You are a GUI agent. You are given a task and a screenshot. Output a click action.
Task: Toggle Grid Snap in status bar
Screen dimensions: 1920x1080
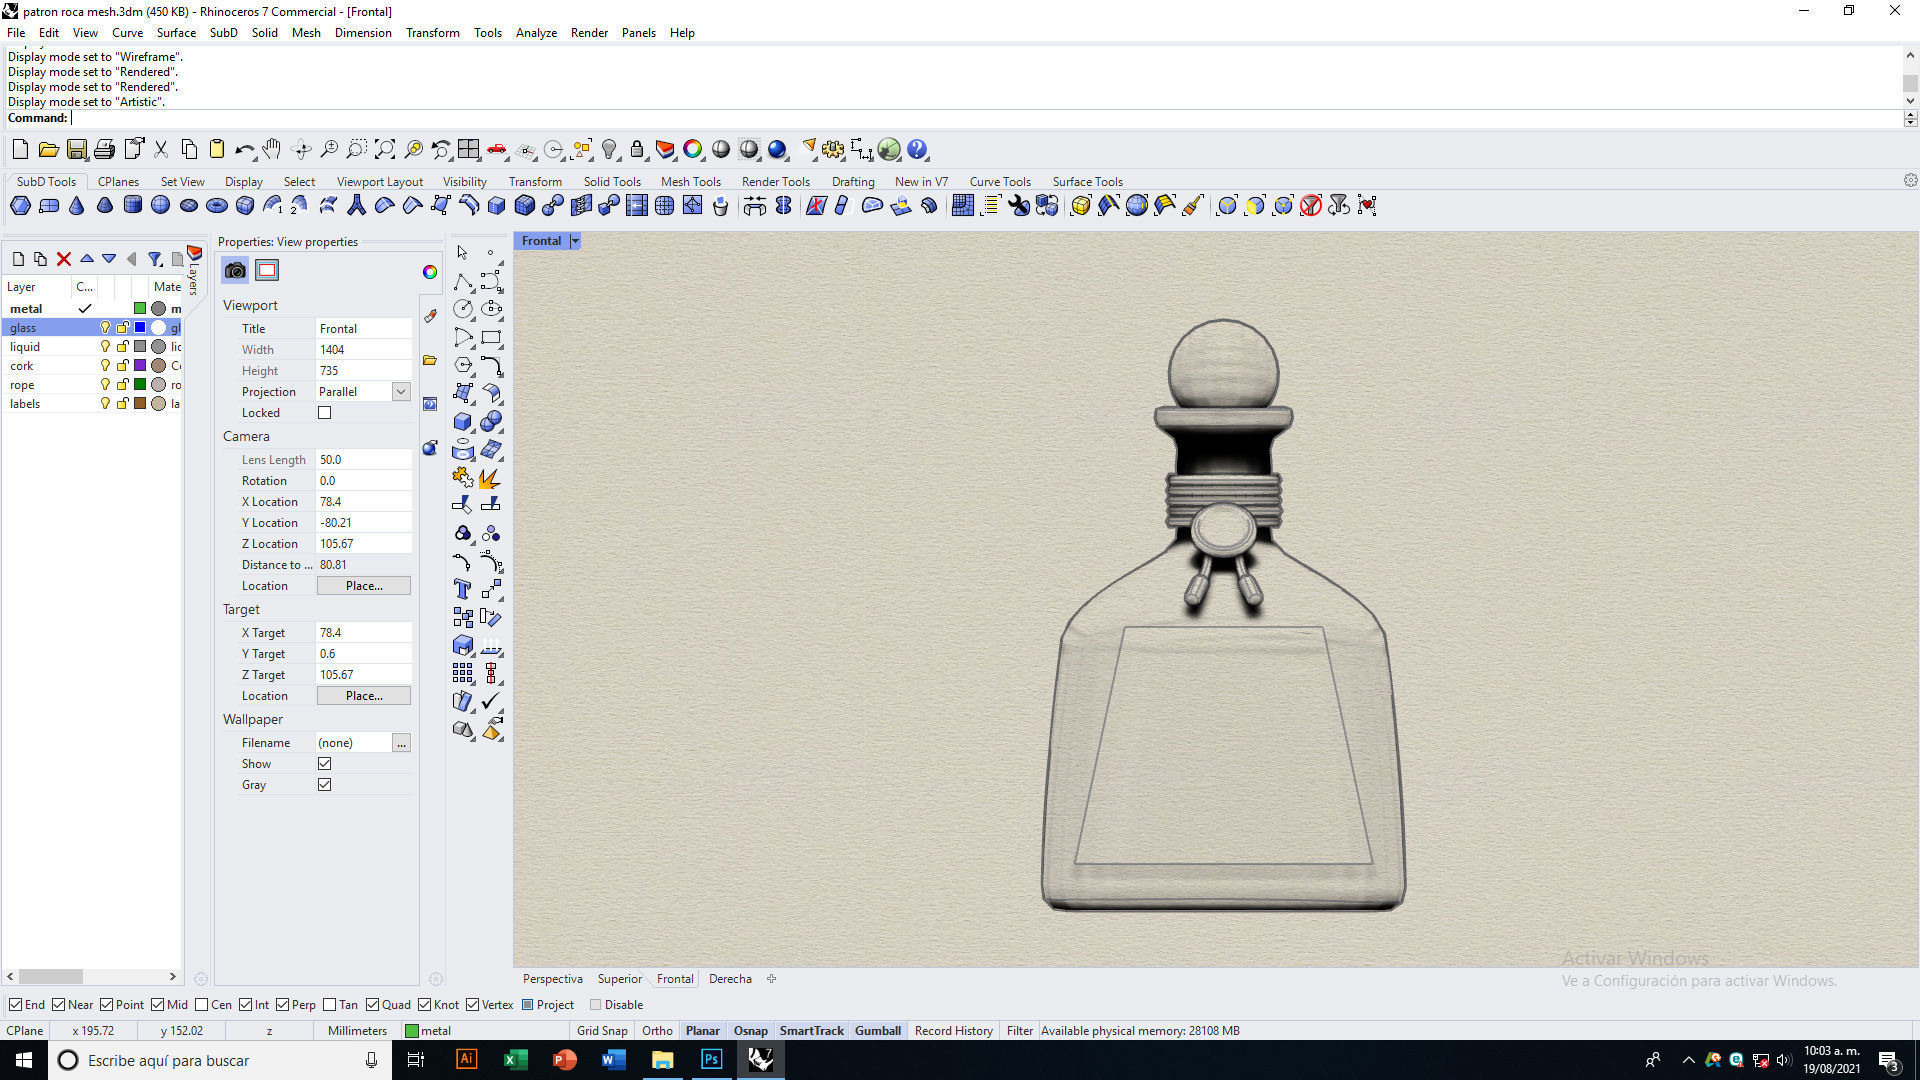(602, 1031)
